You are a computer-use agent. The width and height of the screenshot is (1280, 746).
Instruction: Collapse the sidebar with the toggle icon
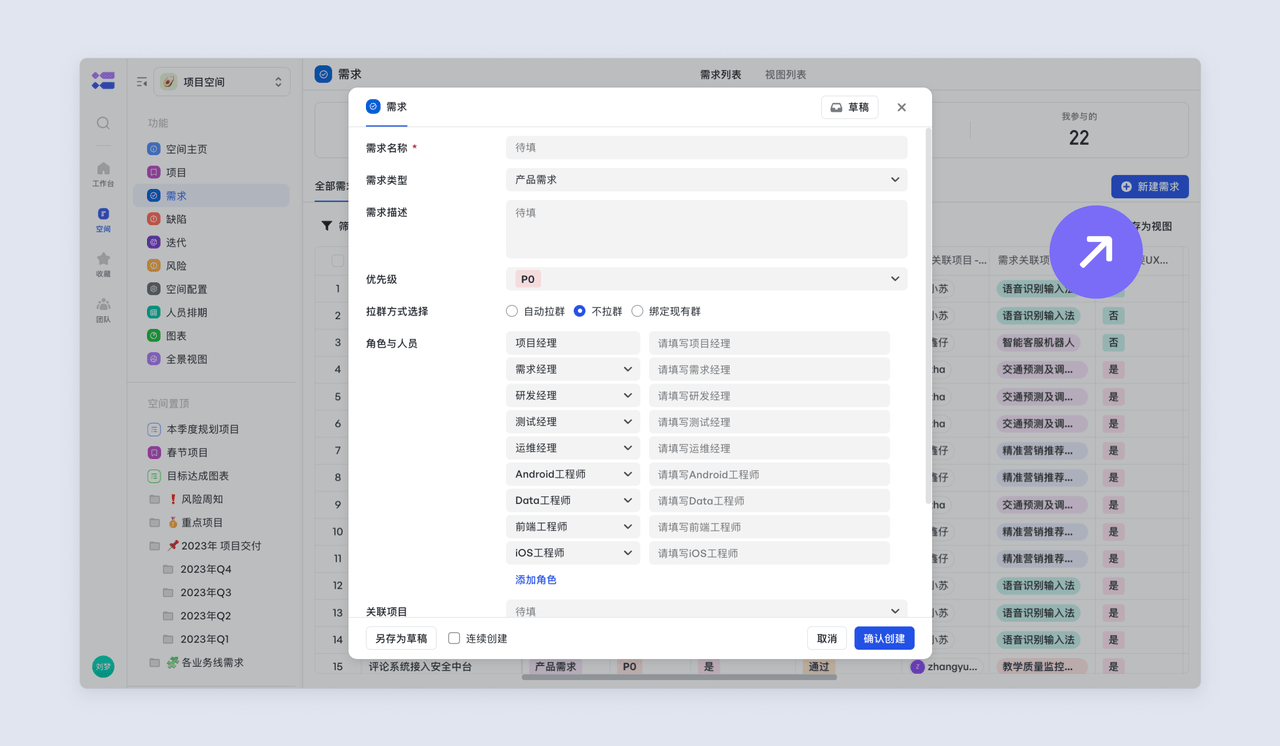pyautogui.click(x=142, y=82)
